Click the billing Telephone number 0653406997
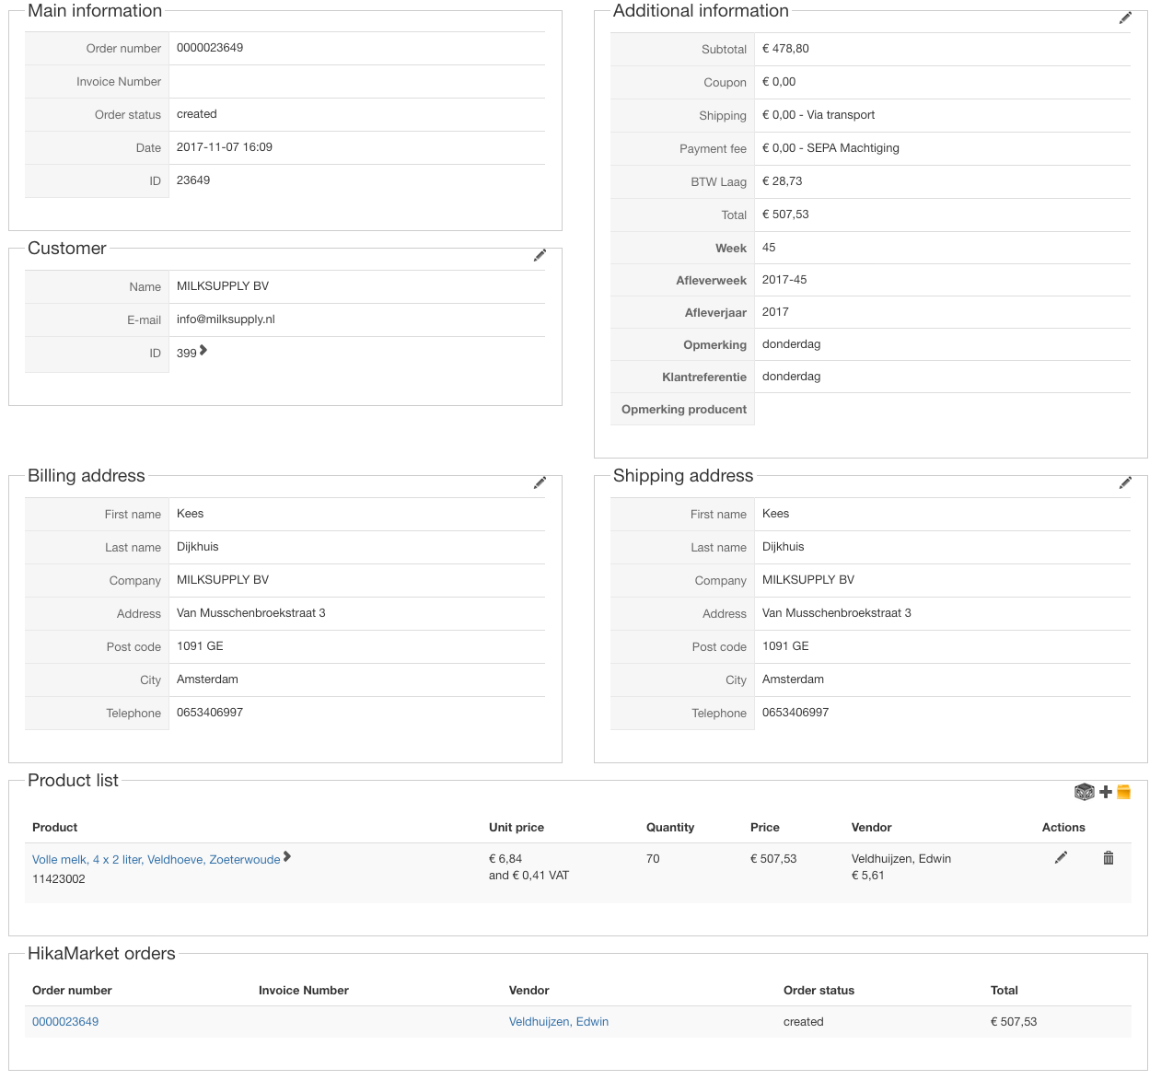The image size is (1157, 1080). 210,713
